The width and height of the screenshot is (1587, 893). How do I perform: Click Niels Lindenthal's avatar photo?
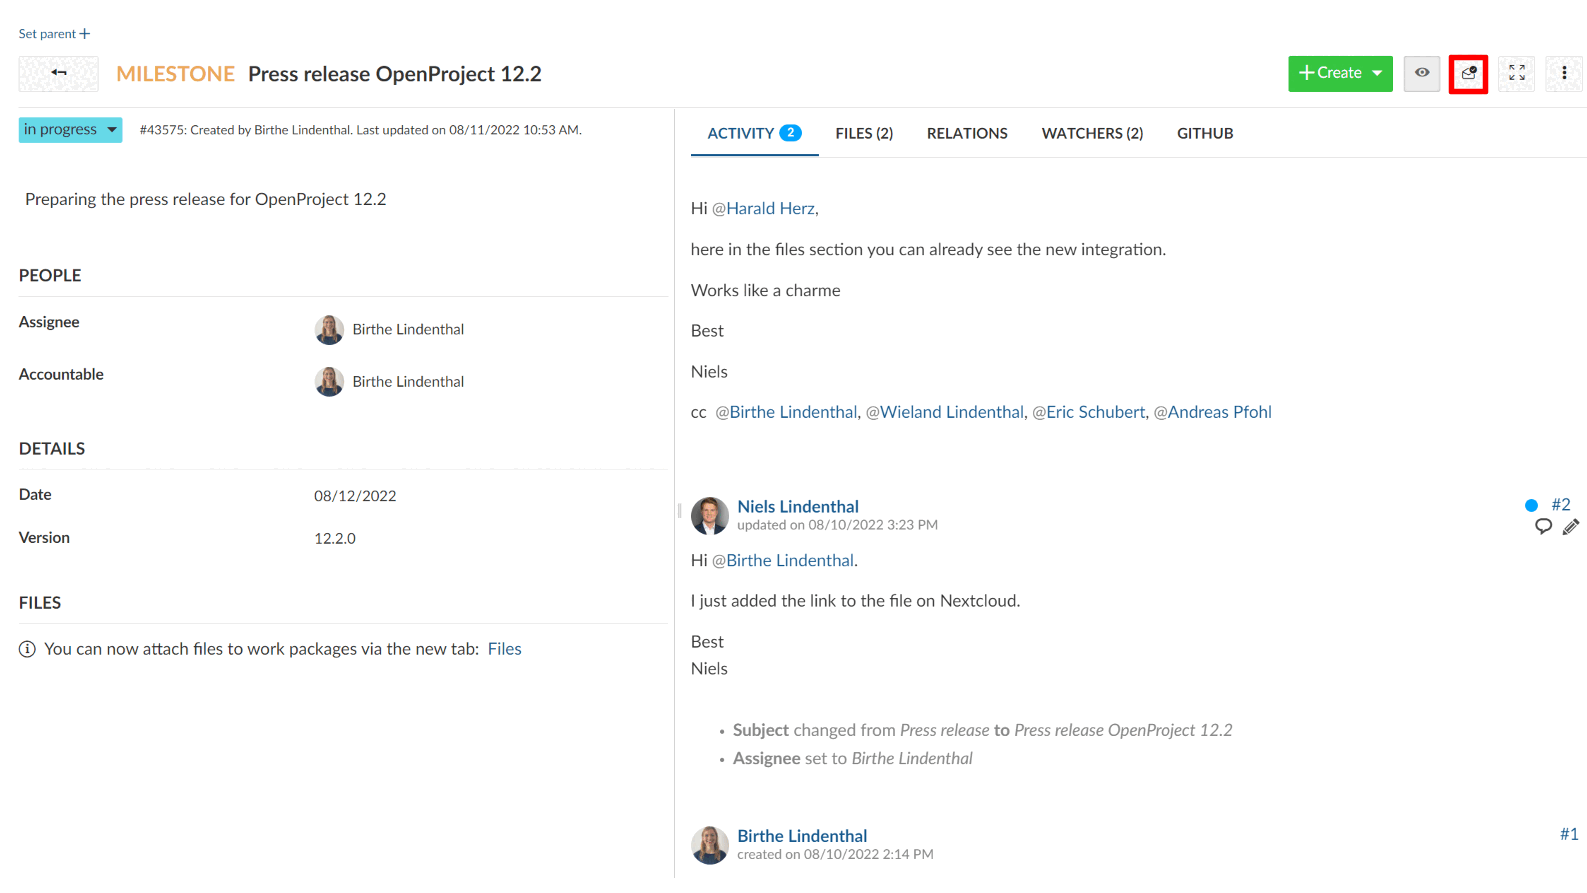click(x=710, y=516)
